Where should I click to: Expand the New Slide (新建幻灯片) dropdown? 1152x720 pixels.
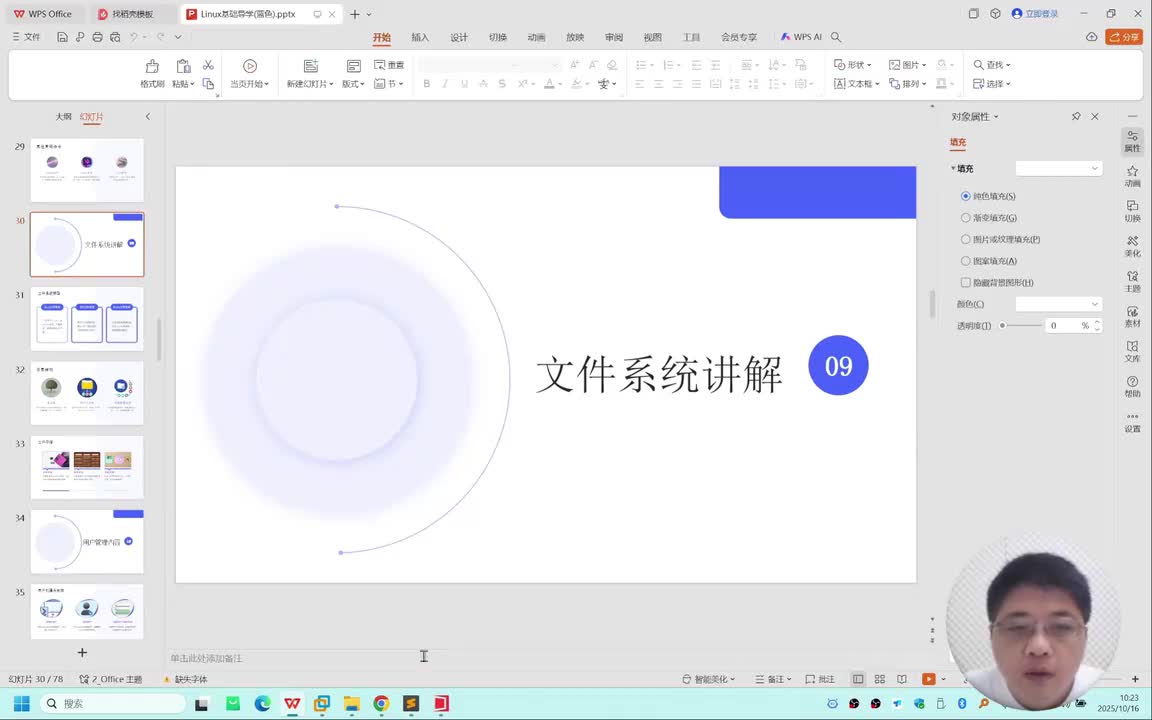[x=310, y=84]
